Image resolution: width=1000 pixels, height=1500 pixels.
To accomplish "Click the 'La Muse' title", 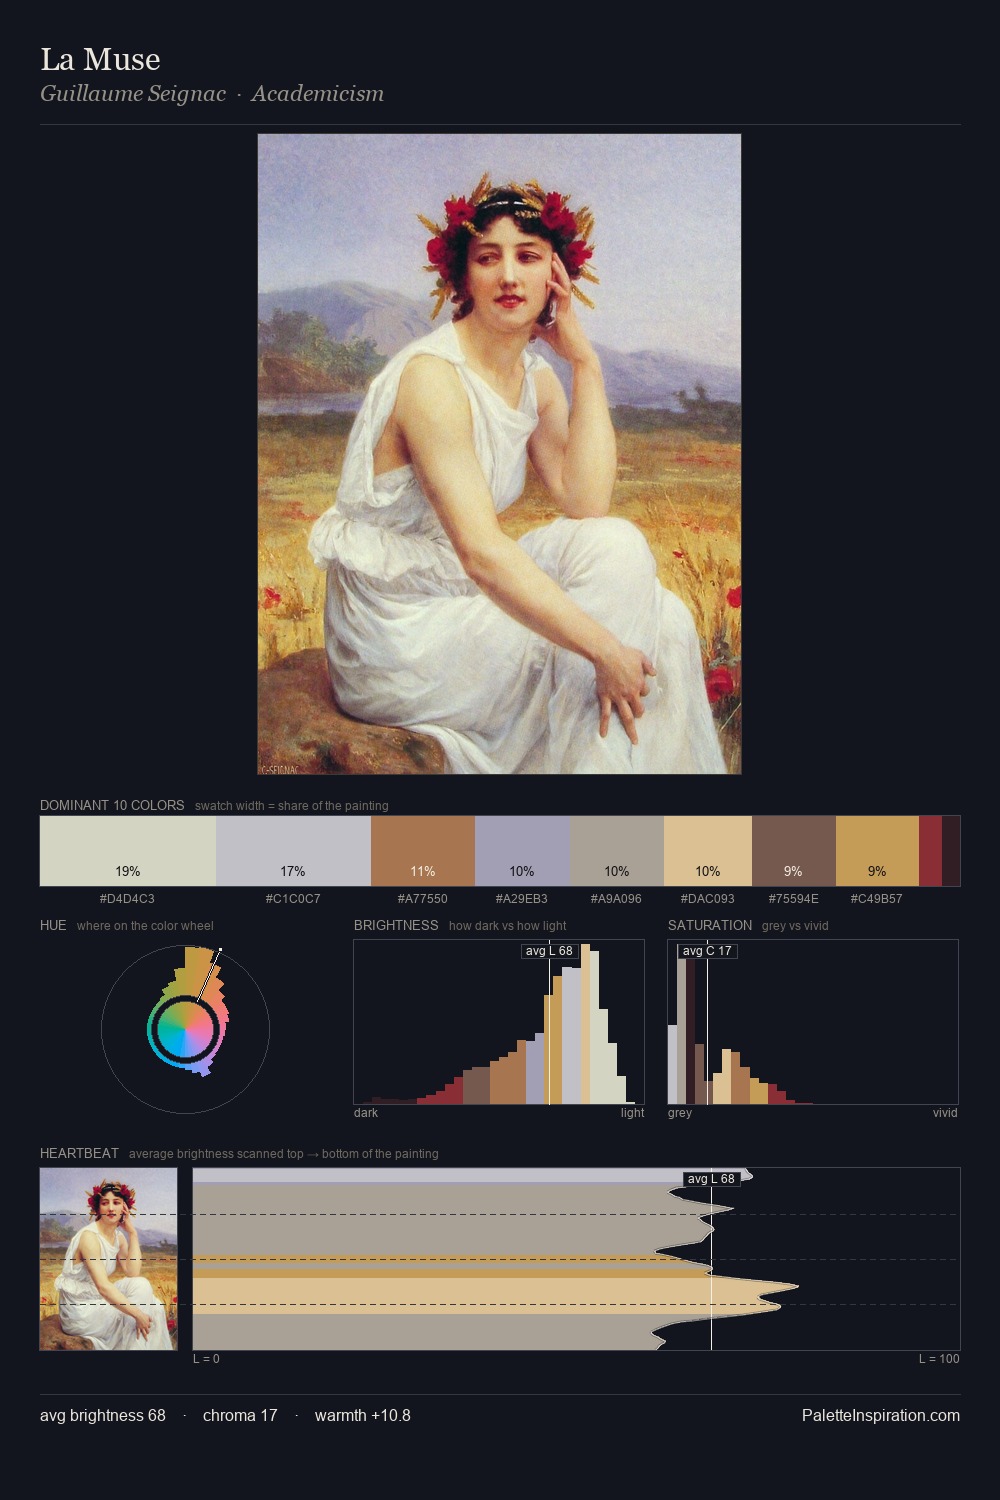I will [100, 59].
